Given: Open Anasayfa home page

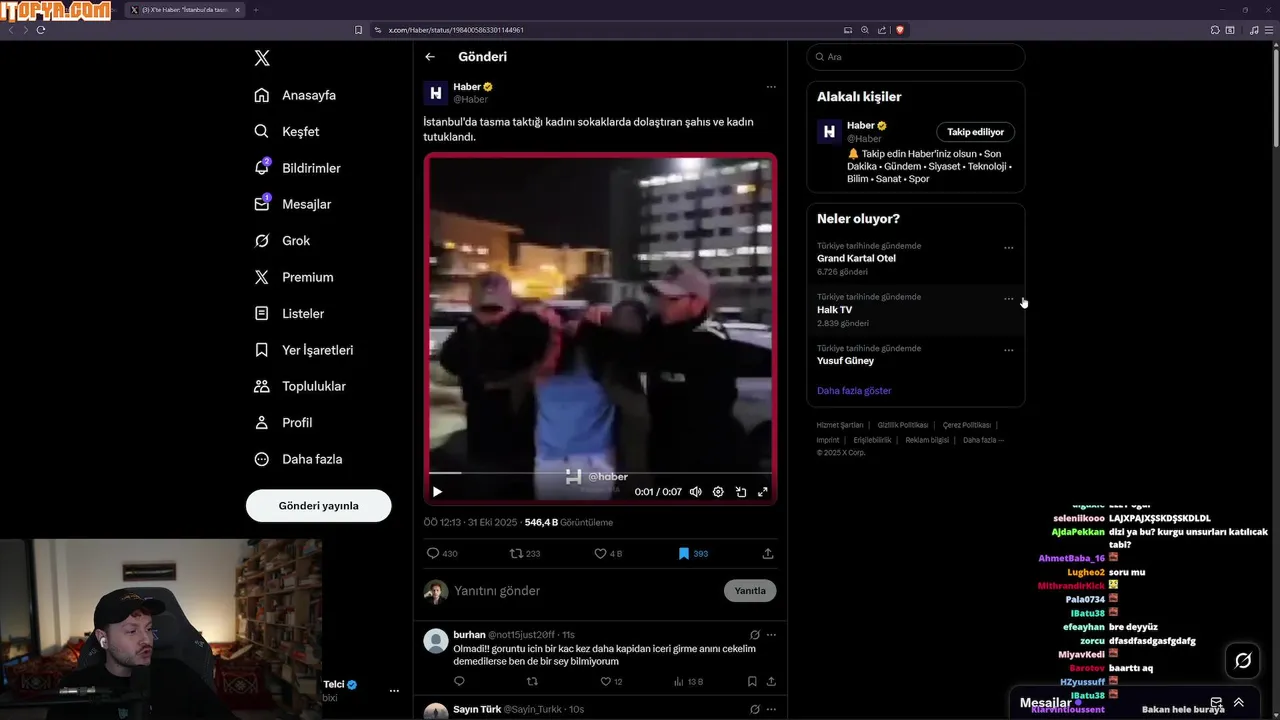Looking at the screenshot, I should pos(295,95).
